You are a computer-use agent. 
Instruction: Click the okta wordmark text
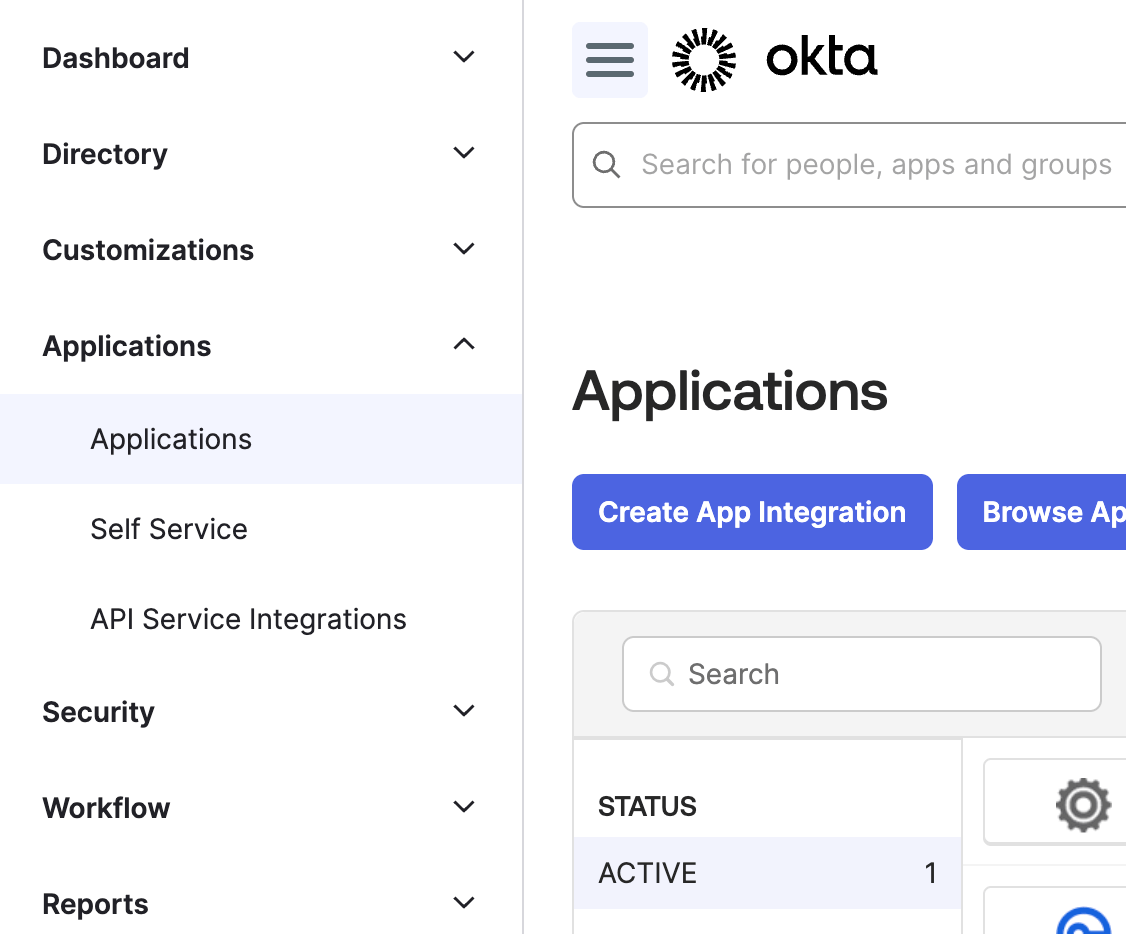coord(822,57)
